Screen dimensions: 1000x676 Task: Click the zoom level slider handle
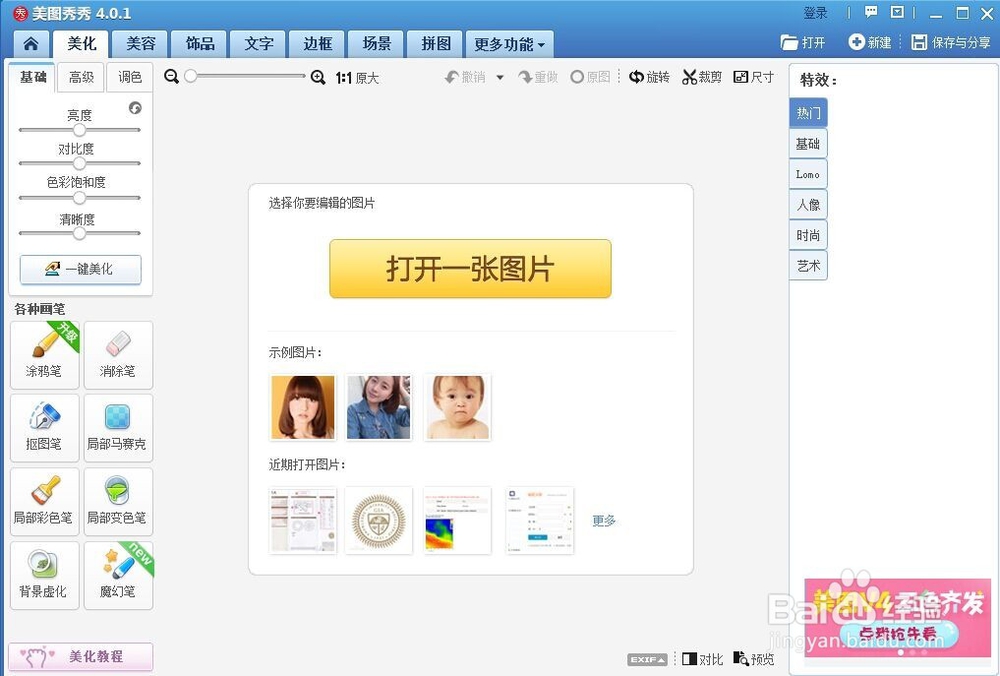pyautogui.click(x=190, y=77)
